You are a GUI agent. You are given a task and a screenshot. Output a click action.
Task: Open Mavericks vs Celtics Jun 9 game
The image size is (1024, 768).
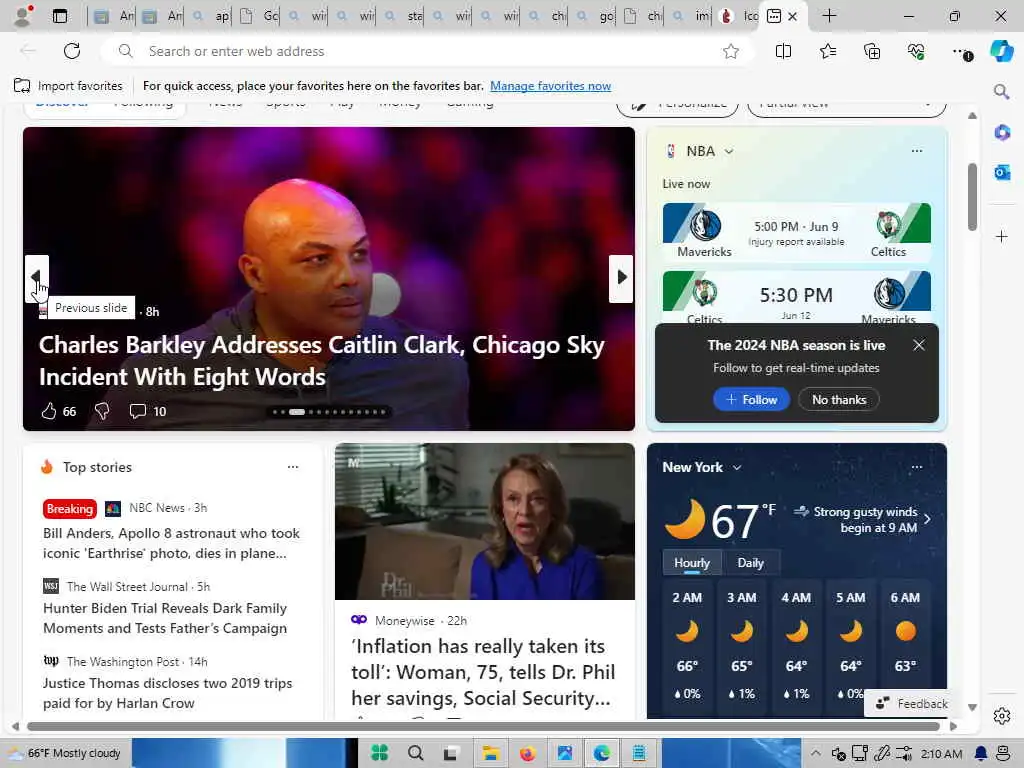click(796, 232)
